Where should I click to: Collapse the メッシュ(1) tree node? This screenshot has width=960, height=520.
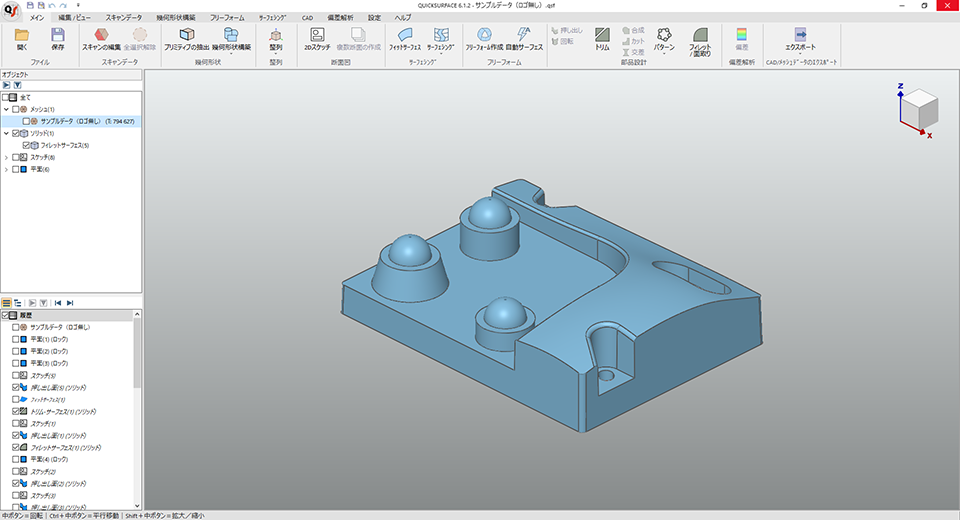pyautogui.click(x=6, y=109)
